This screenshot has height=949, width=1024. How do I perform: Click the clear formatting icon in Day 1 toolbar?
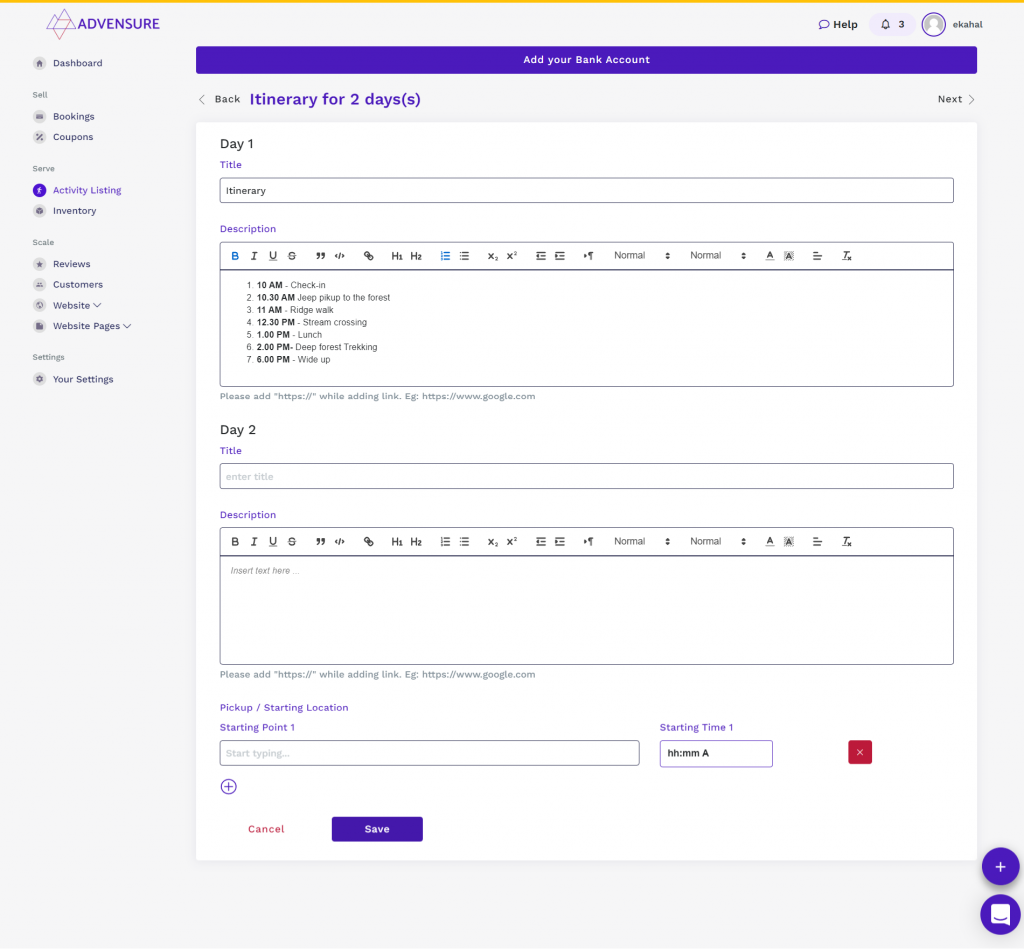pos(846,255)
